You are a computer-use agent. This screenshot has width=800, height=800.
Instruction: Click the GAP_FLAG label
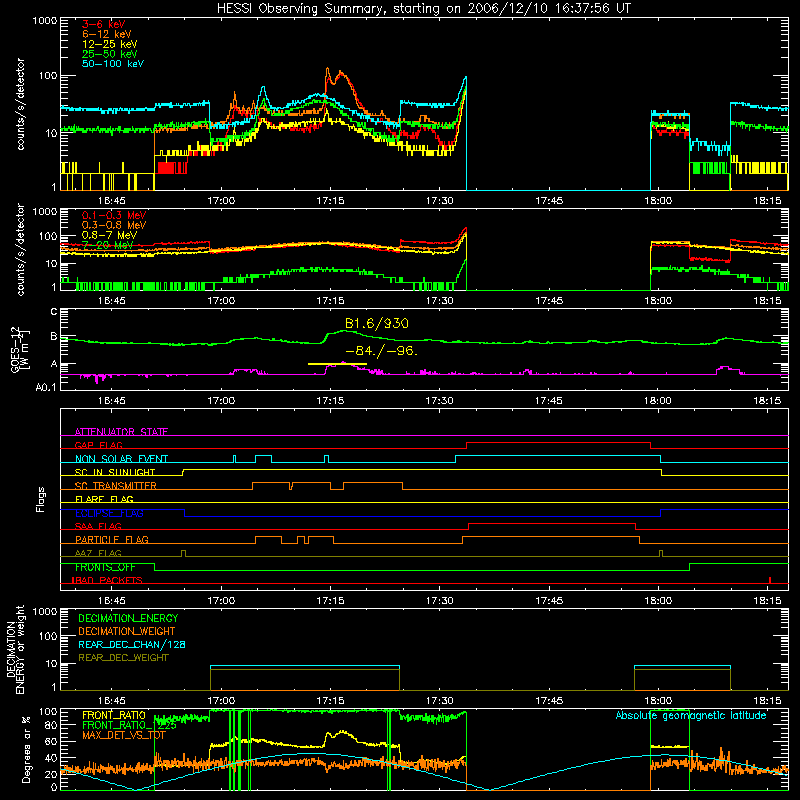point(99,445)
